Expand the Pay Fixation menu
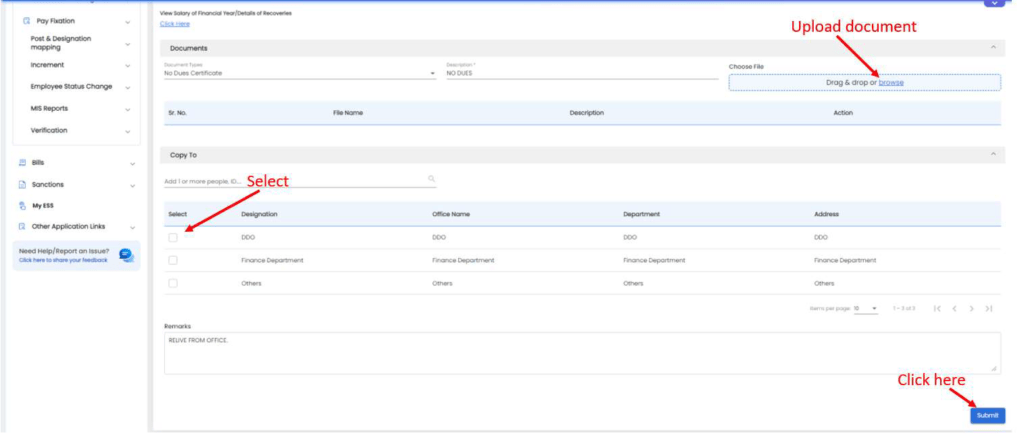Screen dimensions: 1024x448 pyautogui.click(x=127, y=22)
